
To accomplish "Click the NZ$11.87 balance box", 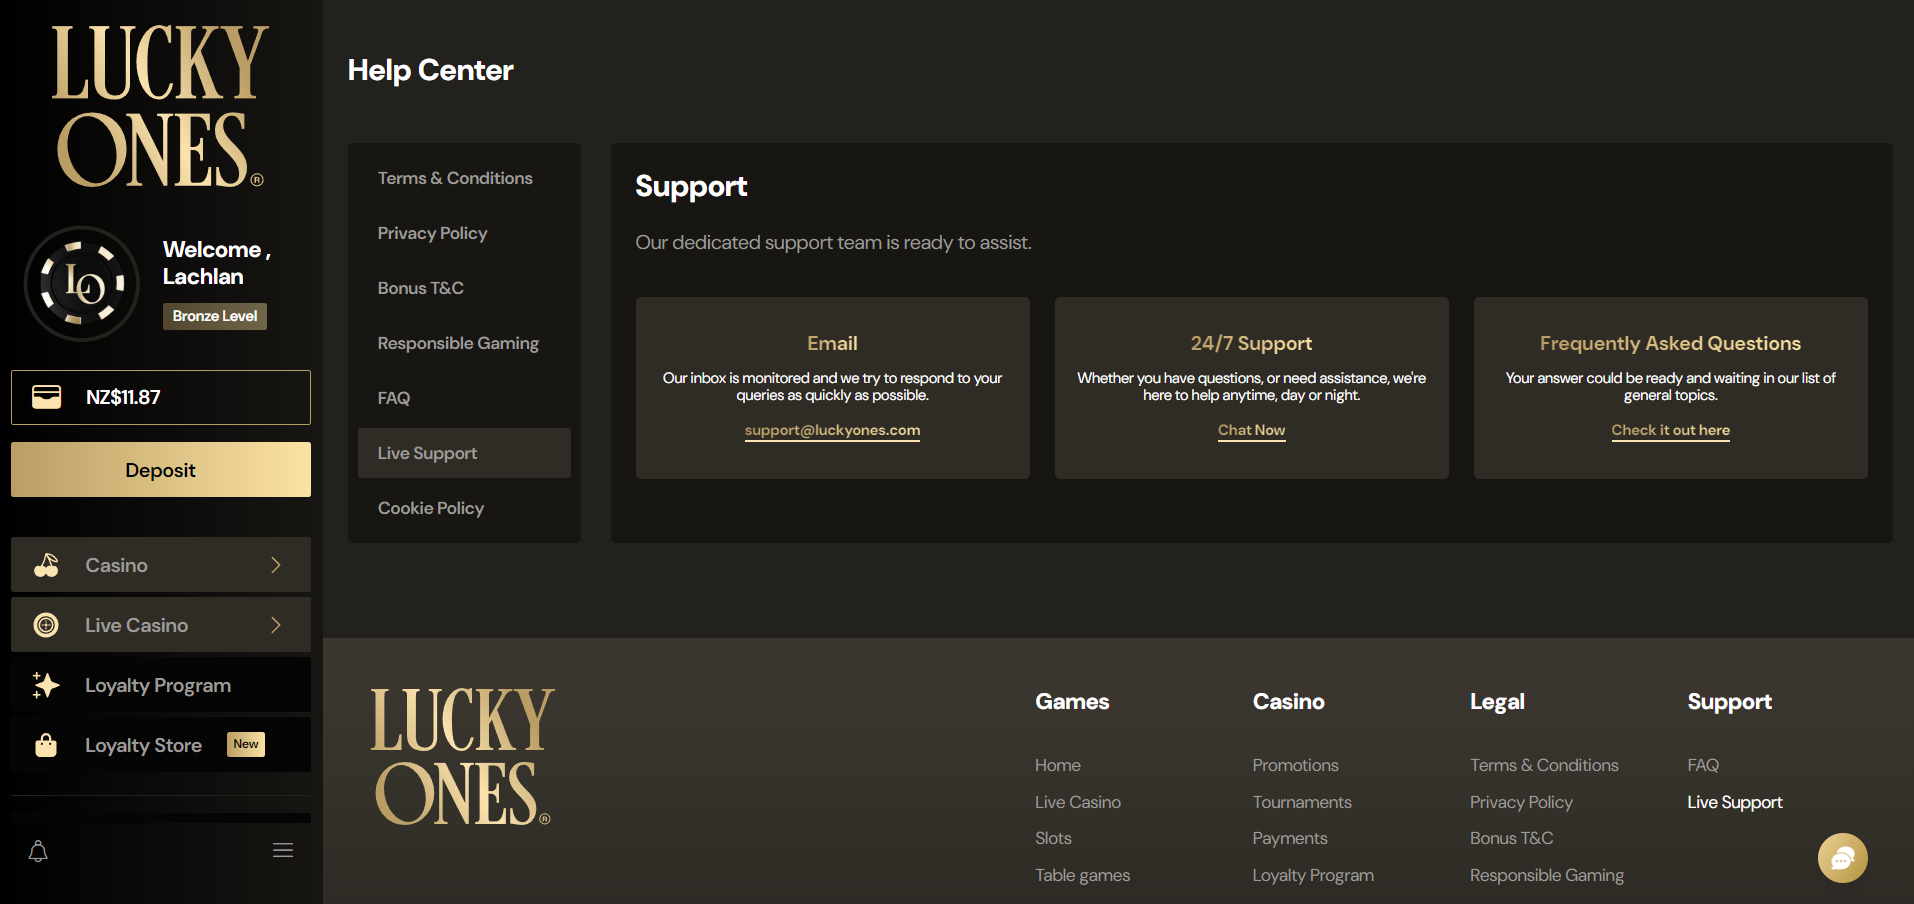I will point(161,397).
